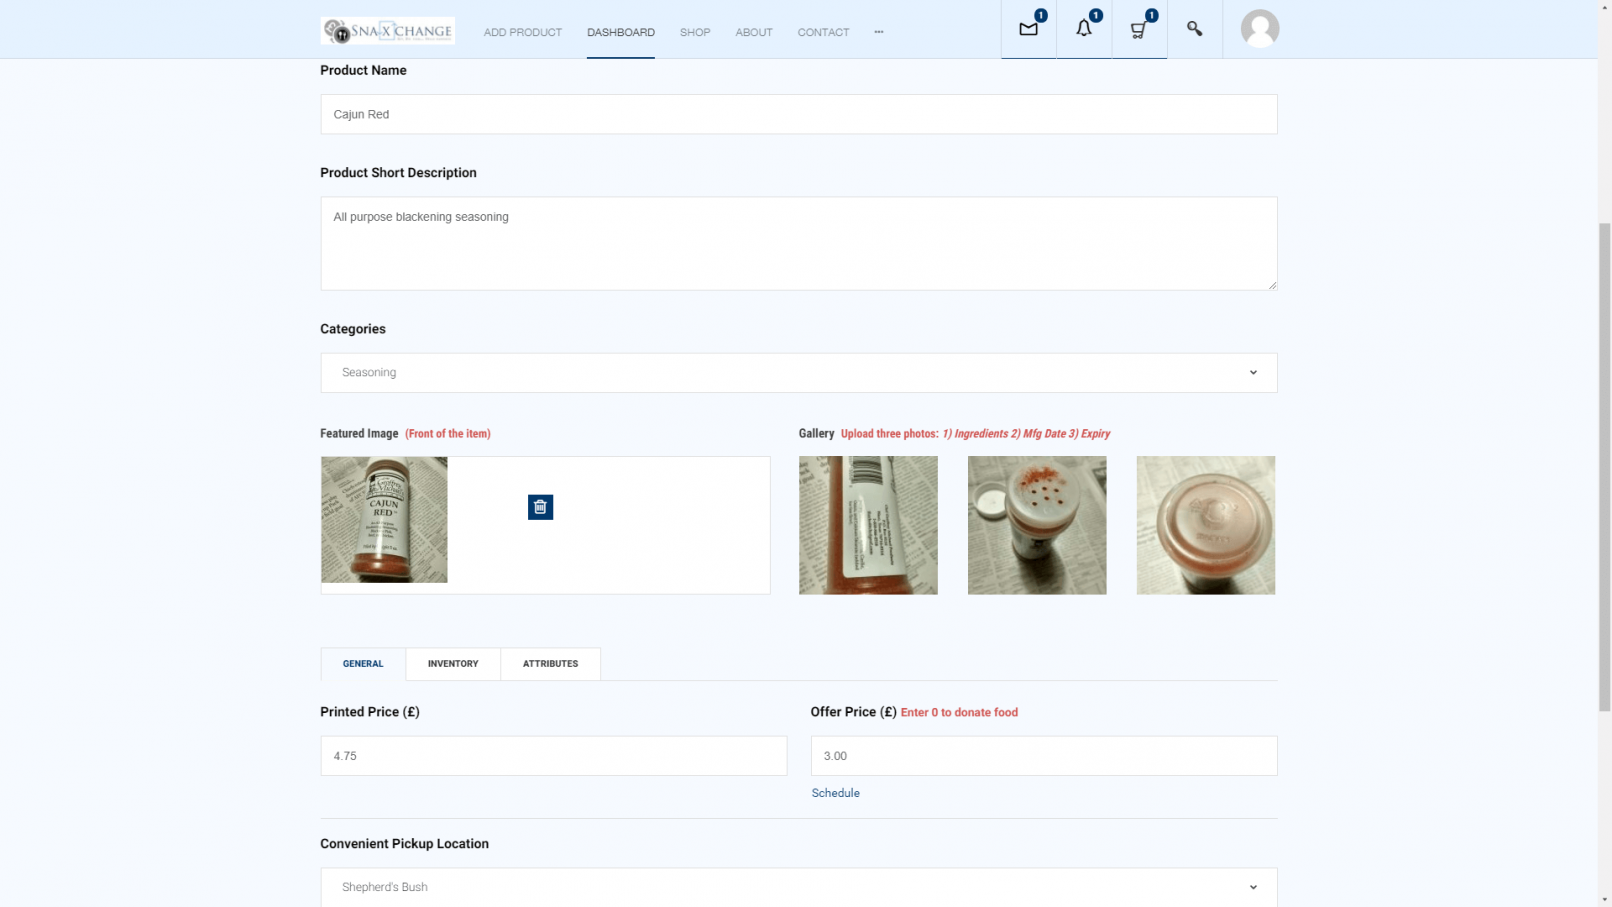Click the search magnifier icon
Screen dimensions: 1612x907
pos(1194,29)
